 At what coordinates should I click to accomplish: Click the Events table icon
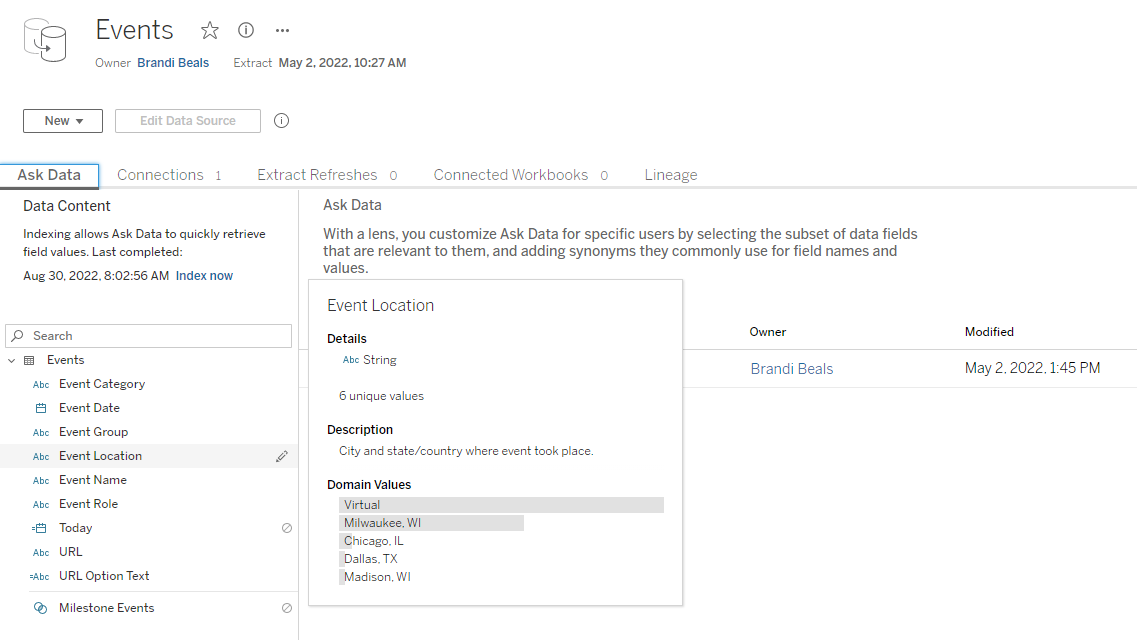click(29, 360)
